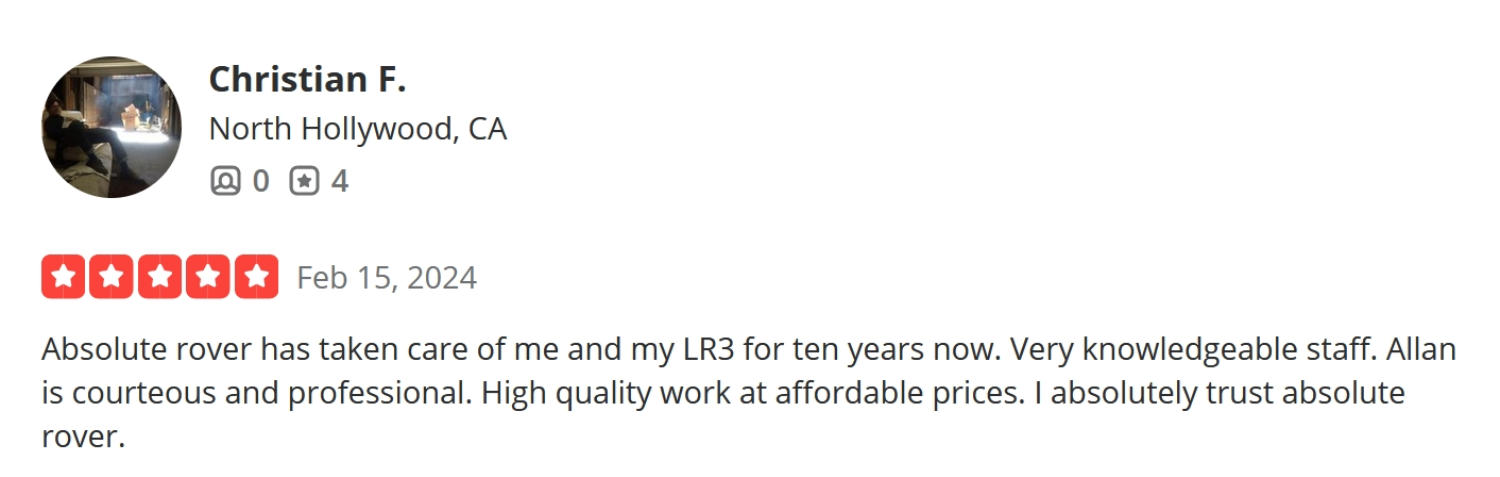Click "Absolute rover" at the start of the review
This screenshot has width=1500, height=477.
click(146, 350)
